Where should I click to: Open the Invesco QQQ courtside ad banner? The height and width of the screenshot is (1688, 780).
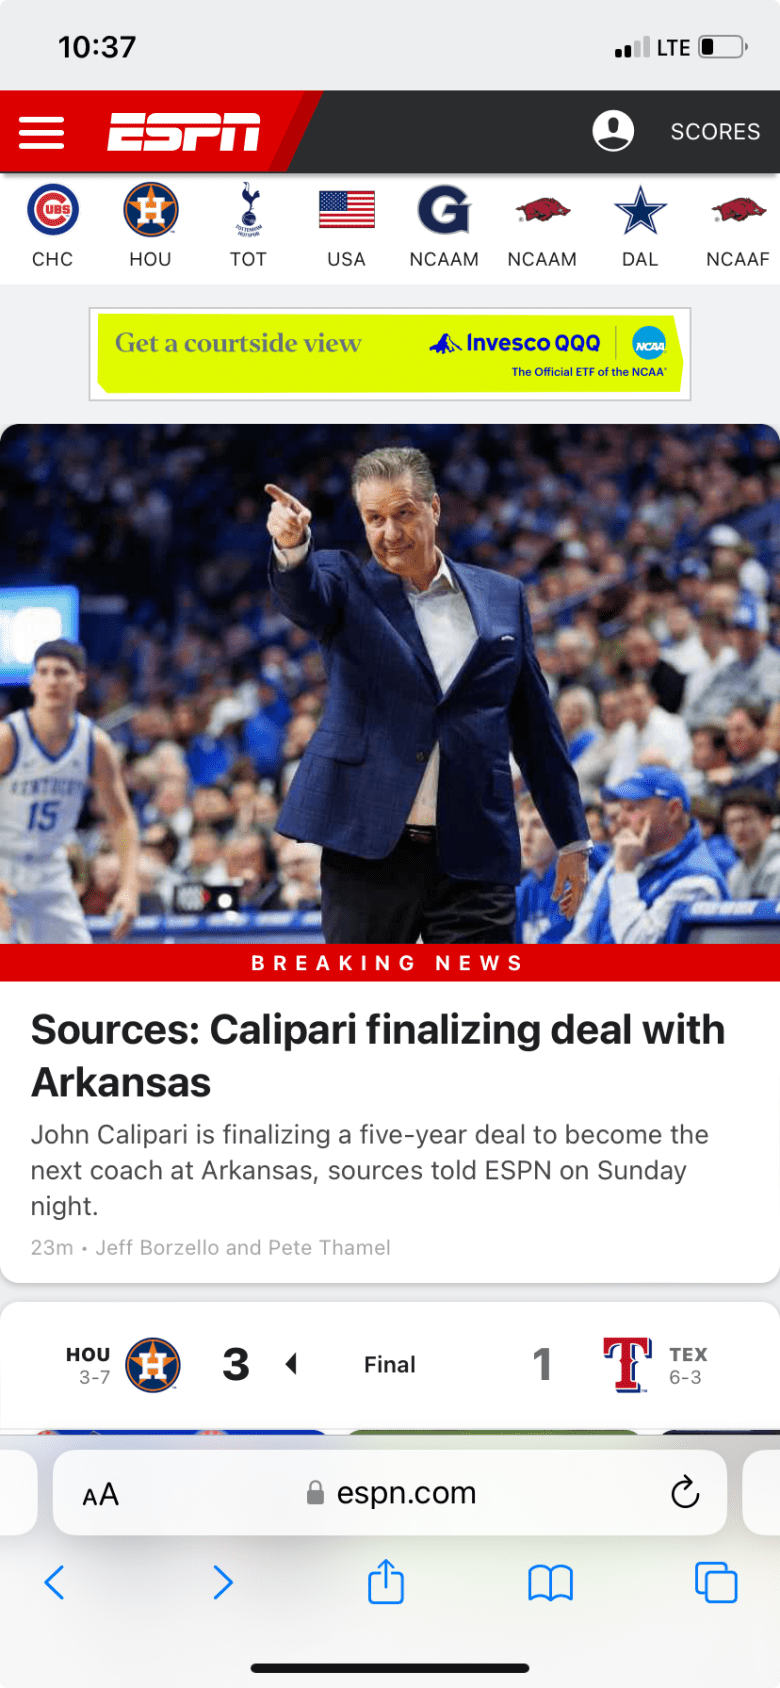coord(390,354)
